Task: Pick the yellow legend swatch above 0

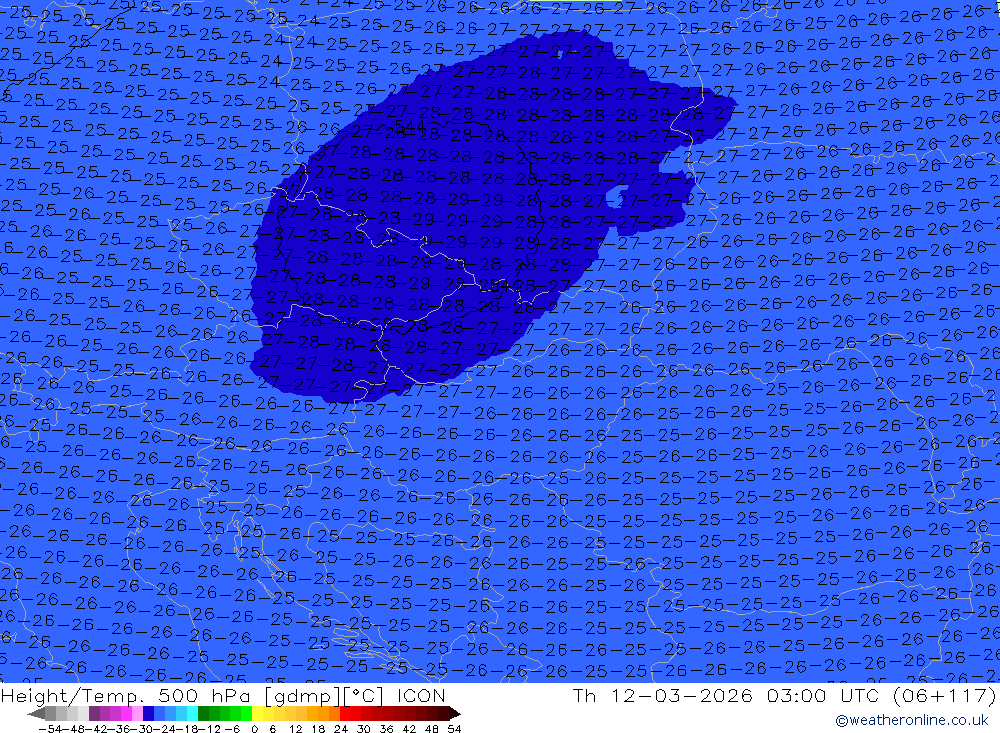Action: [258, 714]
